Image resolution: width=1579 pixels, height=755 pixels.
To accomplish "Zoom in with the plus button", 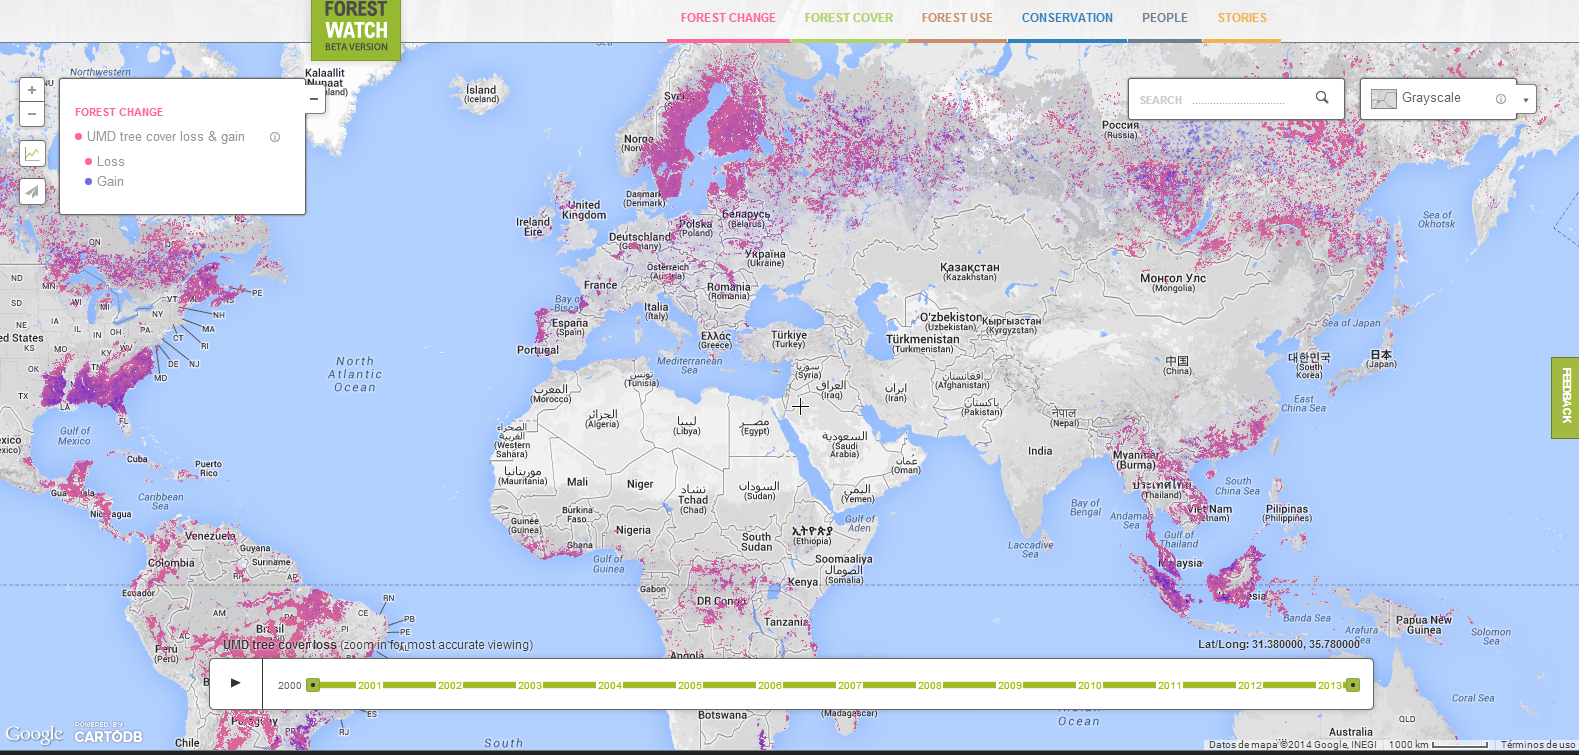I will coord(32,90).
